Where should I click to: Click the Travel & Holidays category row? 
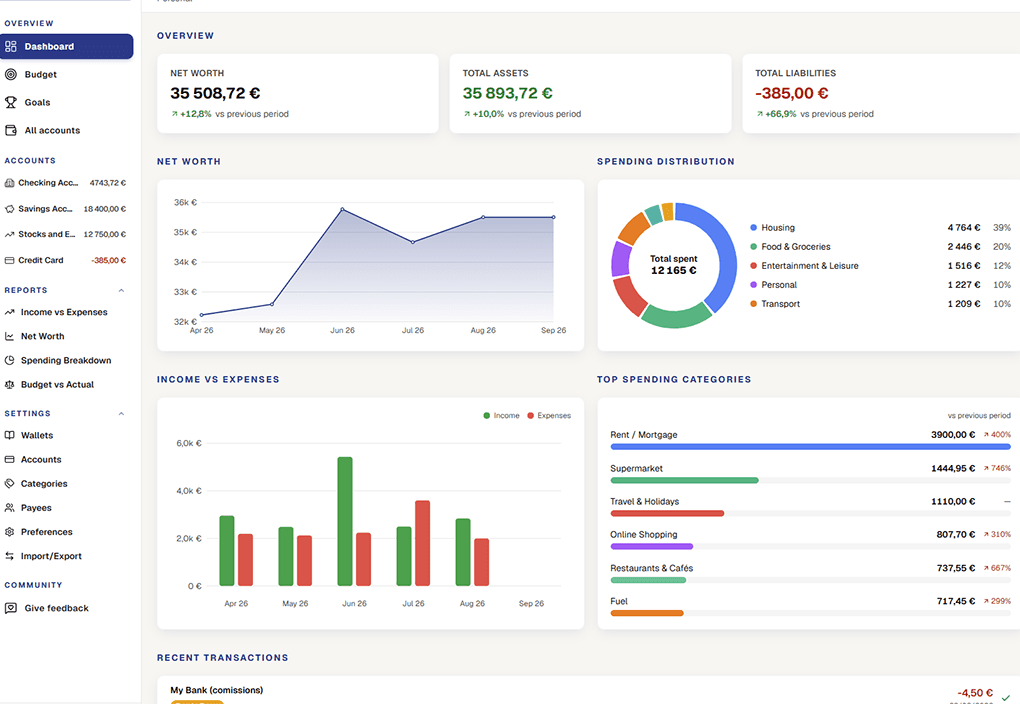click(811, 507)
